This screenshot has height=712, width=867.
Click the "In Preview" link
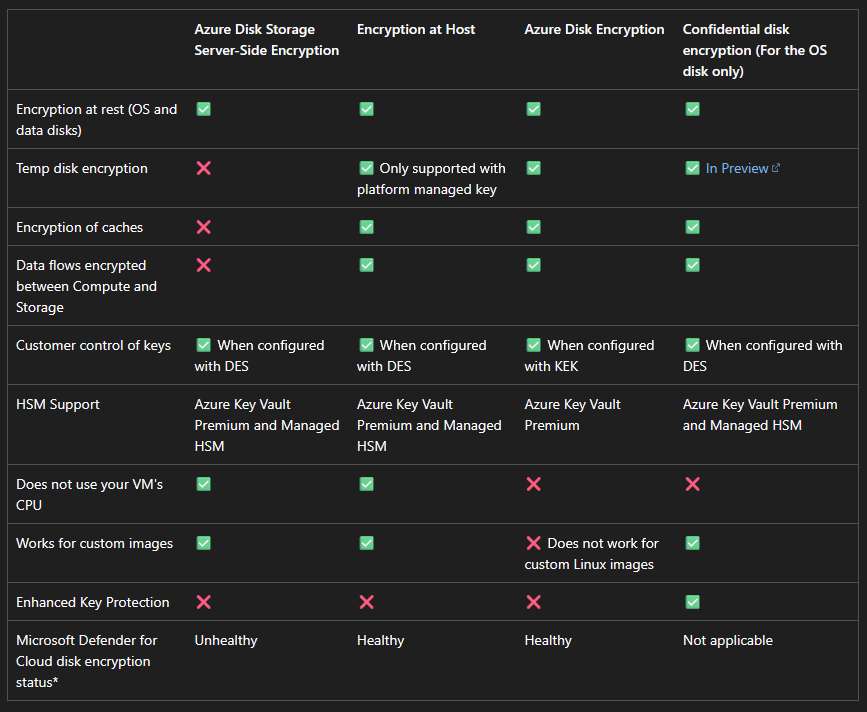(x=737, y=168)
